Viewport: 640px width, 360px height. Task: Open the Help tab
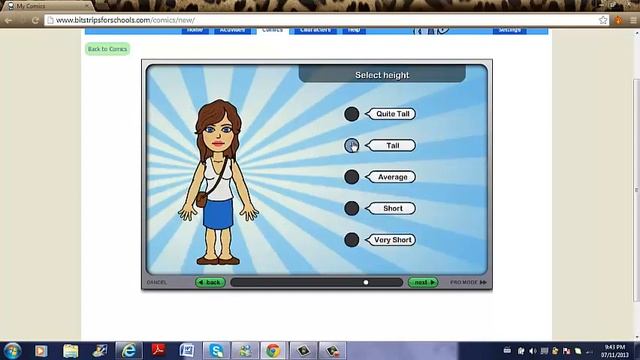pyautogui.click(x=354, y=30)
